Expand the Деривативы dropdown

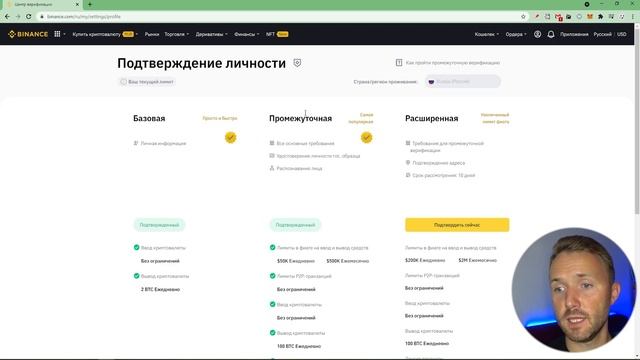click(211, 34)
